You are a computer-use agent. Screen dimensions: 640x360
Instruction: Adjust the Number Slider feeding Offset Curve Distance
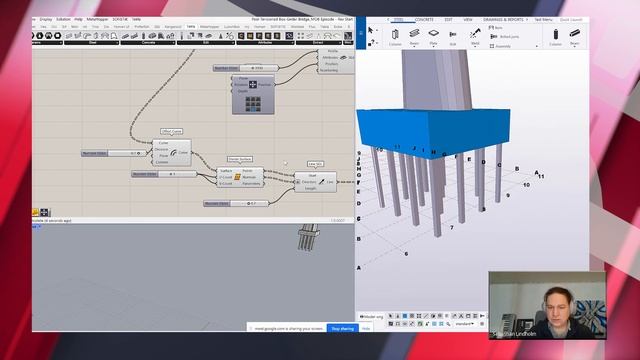click(115, 153)
